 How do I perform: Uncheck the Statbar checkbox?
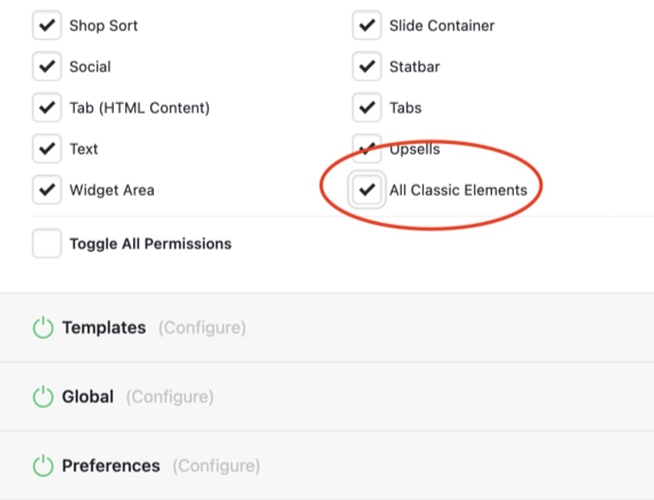(367, 66)
